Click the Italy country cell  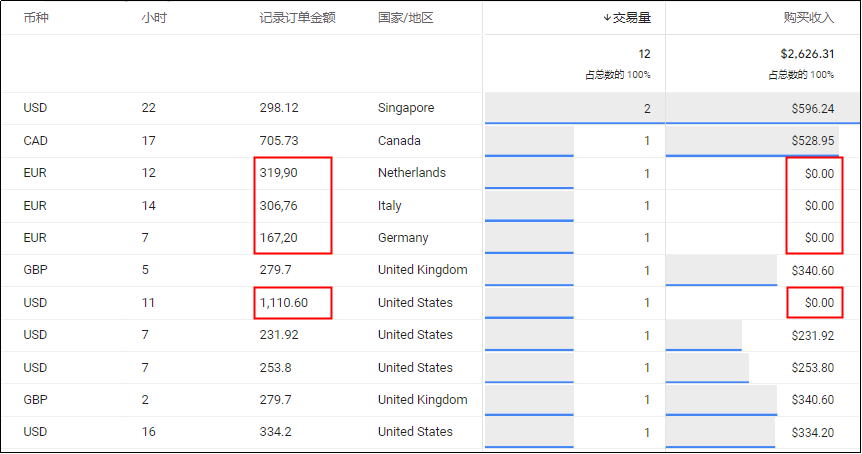[390, 206]
